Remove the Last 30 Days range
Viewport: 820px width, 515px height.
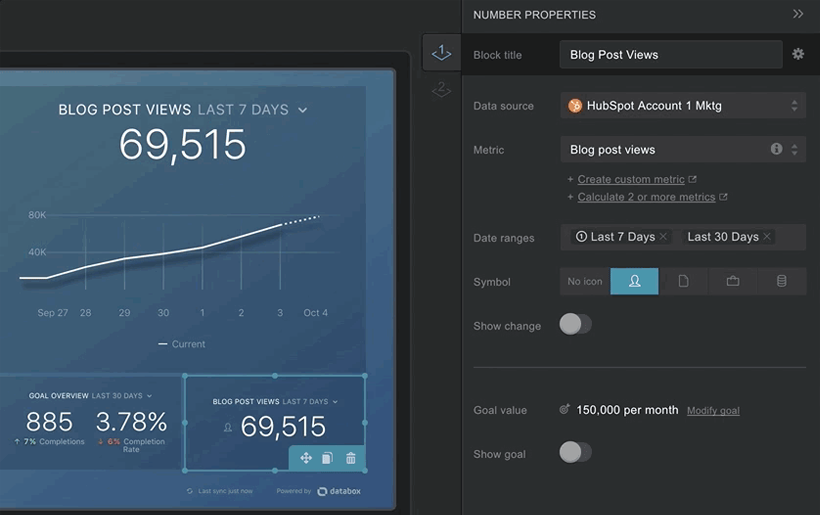[767, 236]
